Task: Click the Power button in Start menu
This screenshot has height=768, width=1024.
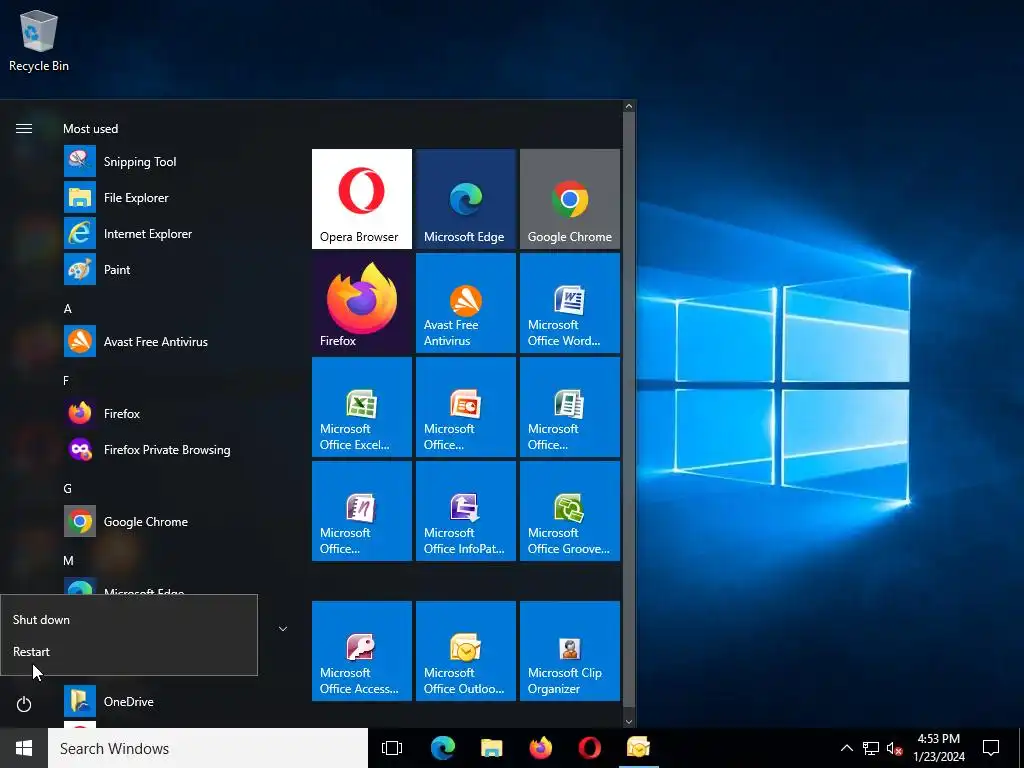Action: click(x=24, y=704)
